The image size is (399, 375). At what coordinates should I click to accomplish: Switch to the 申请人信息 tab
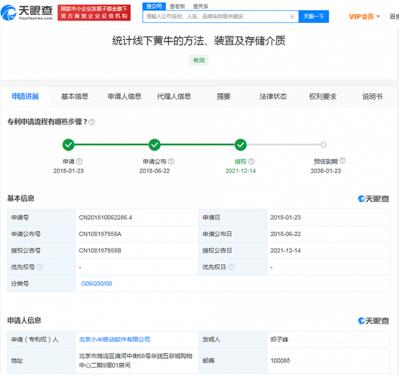[x=124, y=96]
